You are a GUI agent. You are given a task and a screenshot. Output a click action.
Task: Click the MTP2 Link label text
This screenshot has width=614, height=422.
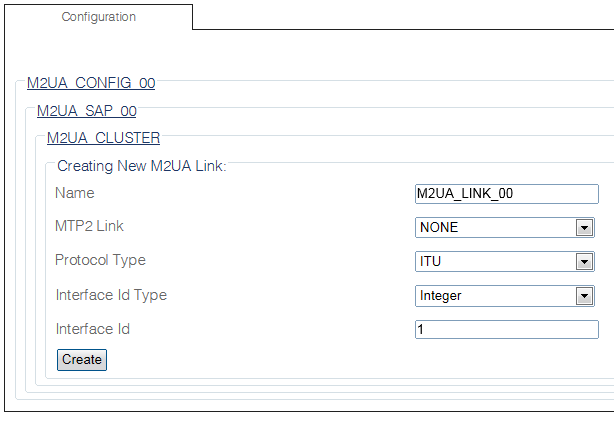pyautogui.click(x=89, y=226)
